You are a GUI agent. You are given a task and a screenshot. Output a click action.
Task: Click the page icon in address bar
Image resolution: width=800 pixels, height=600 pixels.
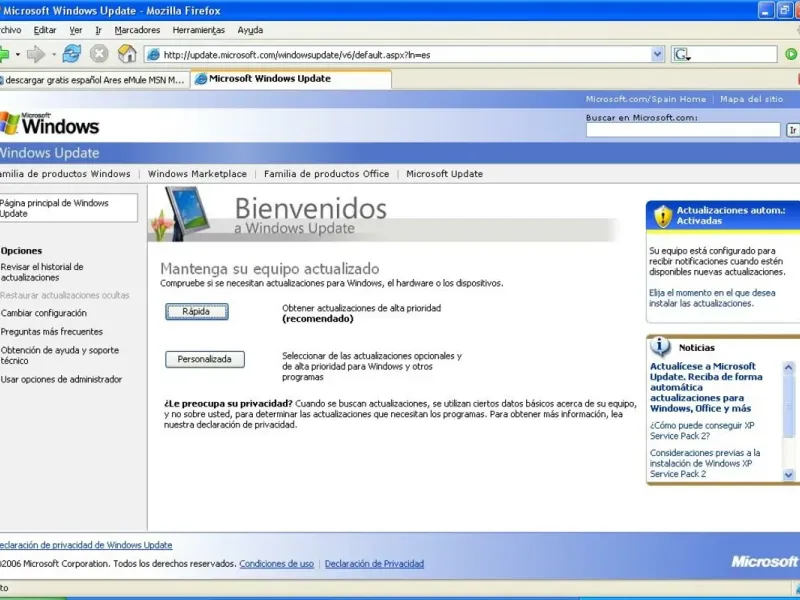coord(153,55)
